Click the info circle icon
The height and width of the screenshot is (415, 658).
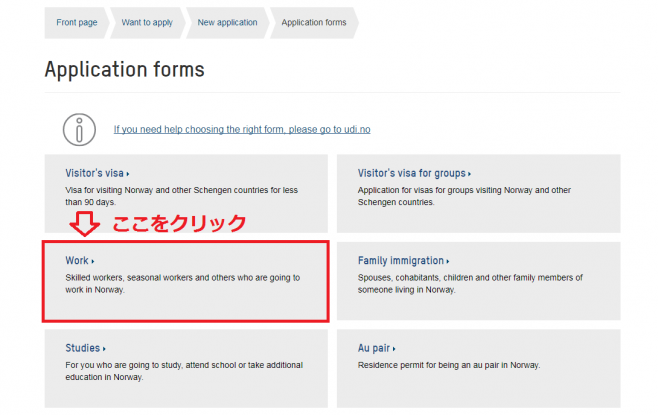point(78,129)
